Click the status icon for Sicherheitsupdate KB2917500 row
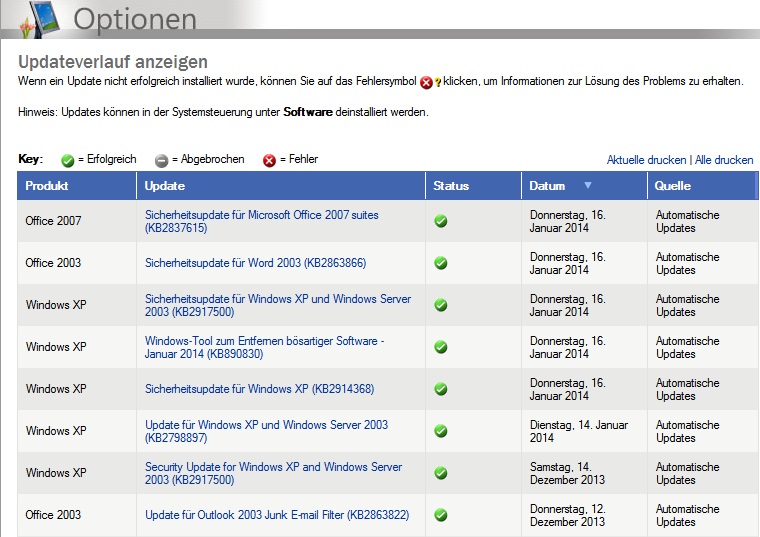 (441, 305)
